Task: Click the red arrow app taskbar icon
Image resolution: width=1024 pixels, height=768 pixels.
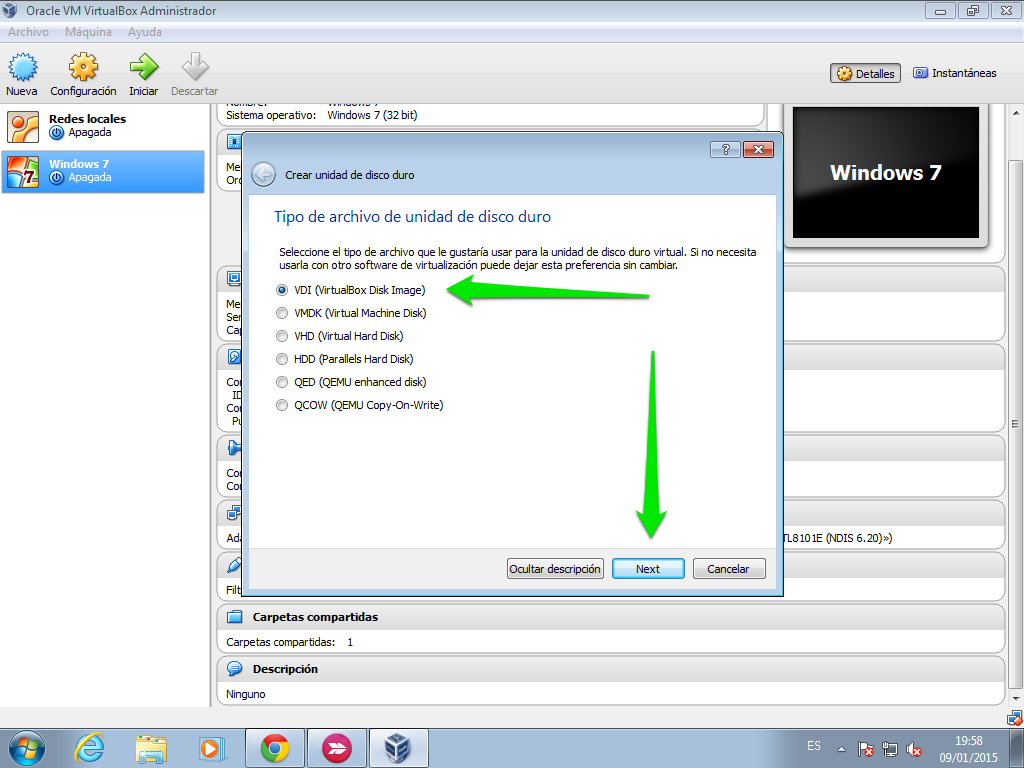Action: [x=336, y=748]
